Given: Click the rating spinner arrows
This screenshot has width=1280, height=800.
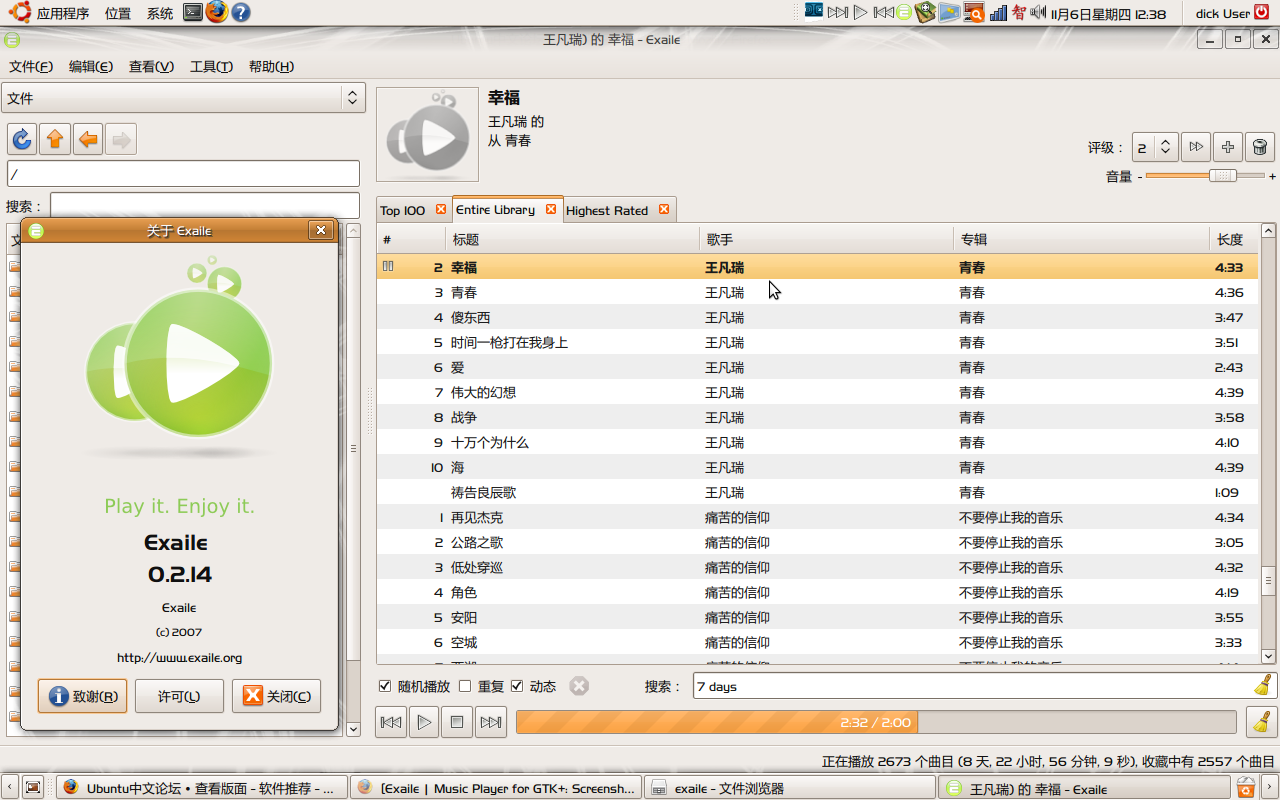Looking at the screenshot, I should pyautogui.click(x=1166, y=147).
